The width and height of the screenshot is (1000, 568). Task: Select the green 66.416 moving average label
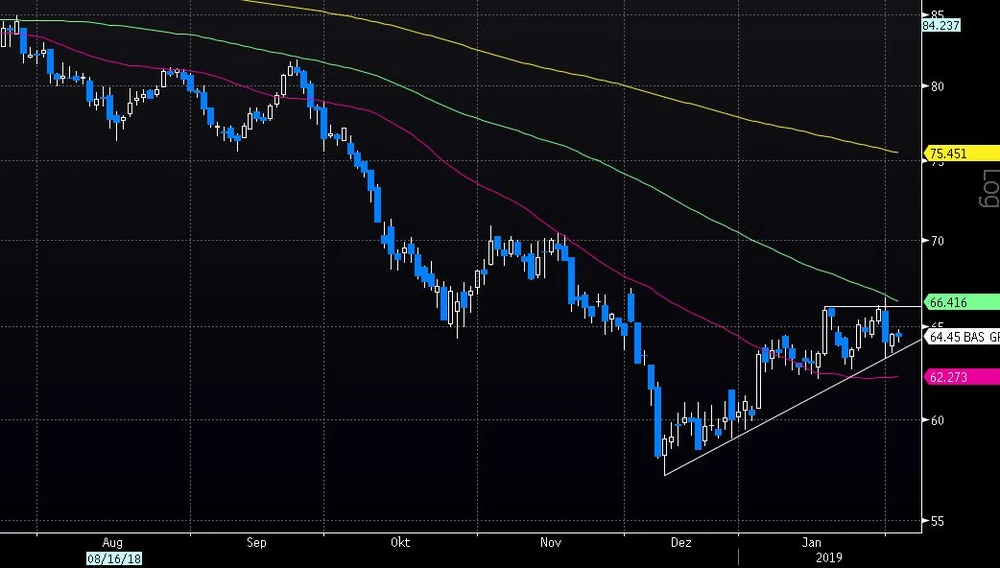947,301
